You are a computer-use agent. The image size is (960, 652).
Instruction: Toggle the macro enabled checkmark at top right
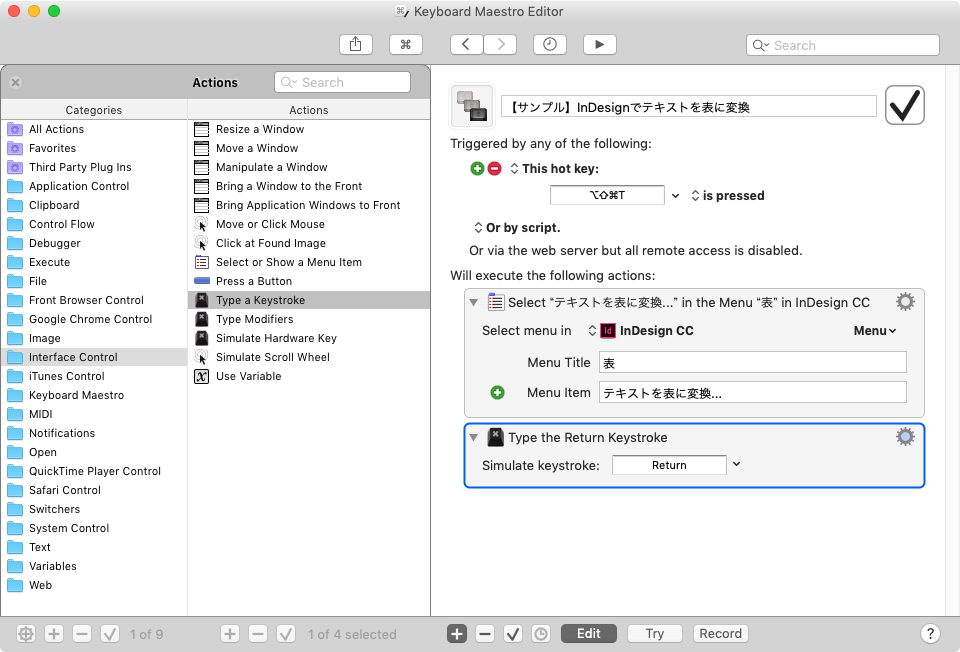pyautogui.click(x=904, y=104)
